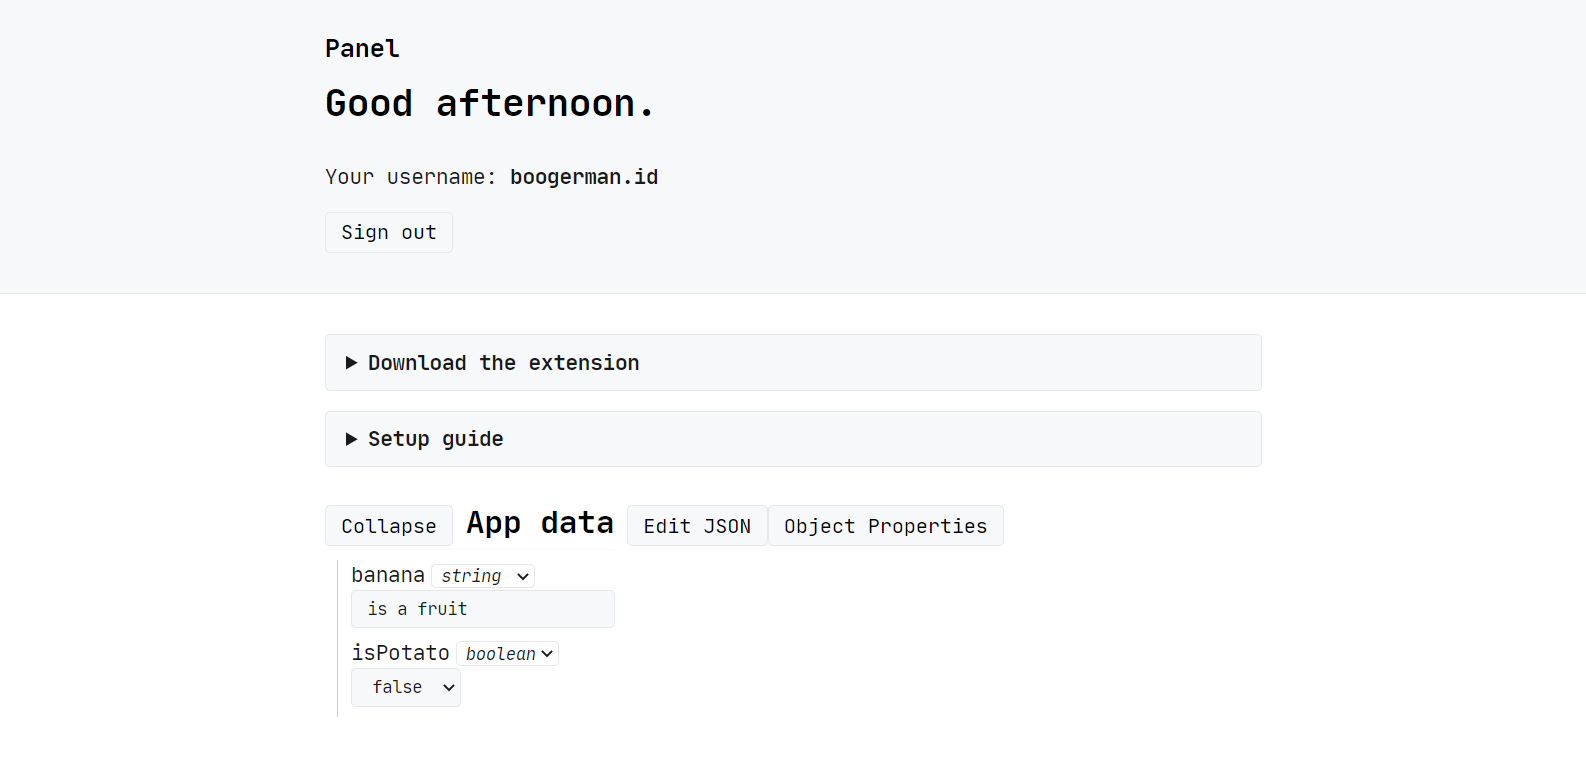Click the username boogerman.id
The image size is (1586, 773).
coord(584,176)
